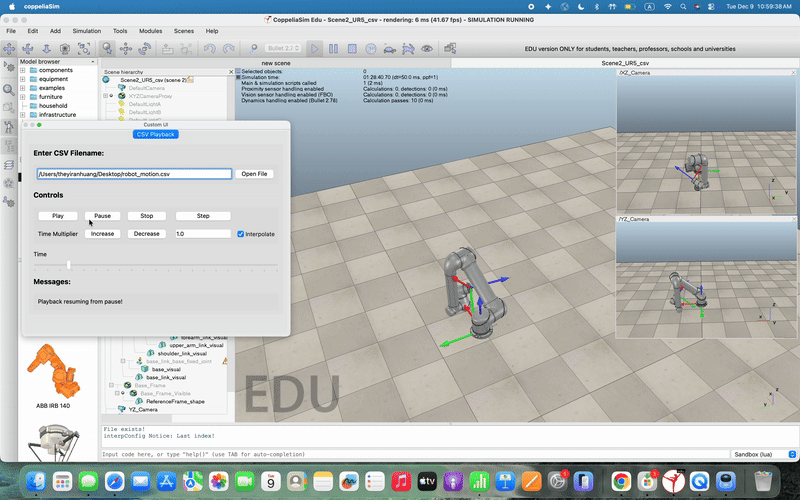Open Google Chrome from the Dock

(620, 481)
